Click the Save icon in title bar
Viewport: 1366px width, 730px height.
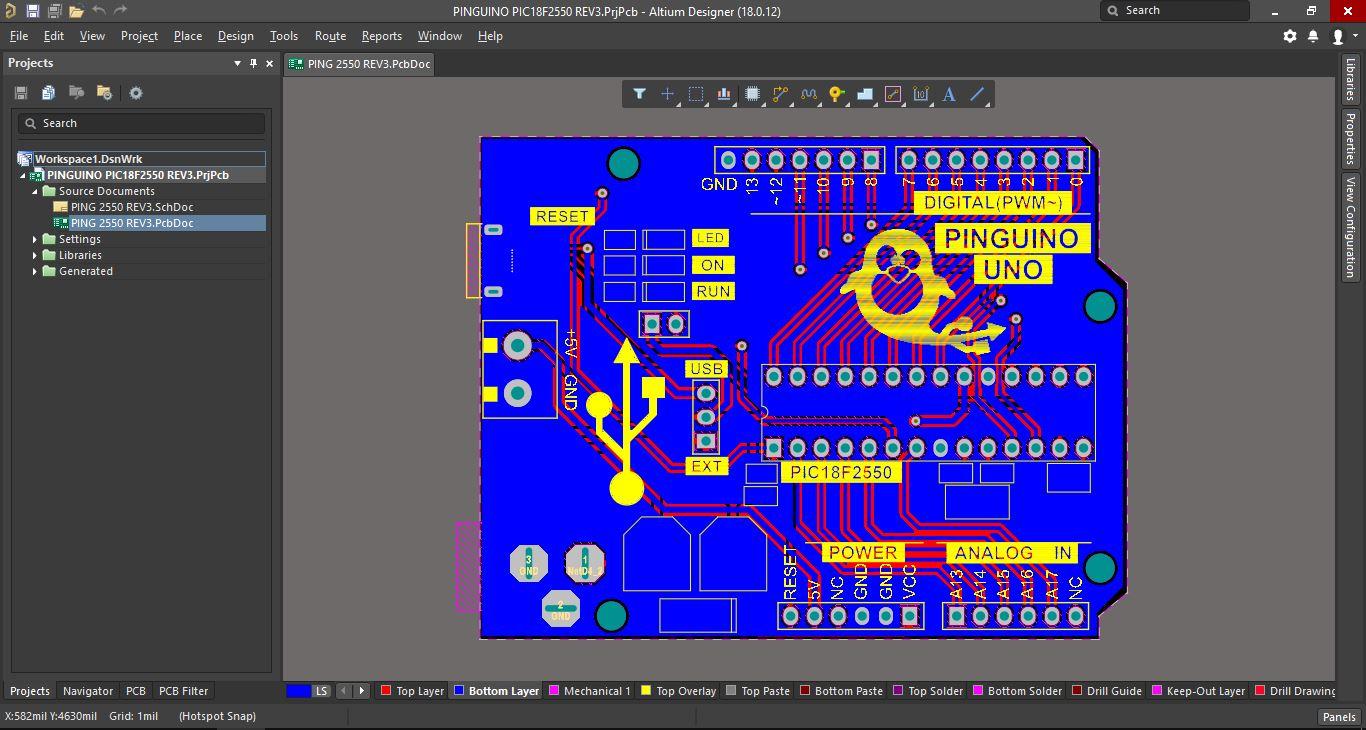(32, 11)
